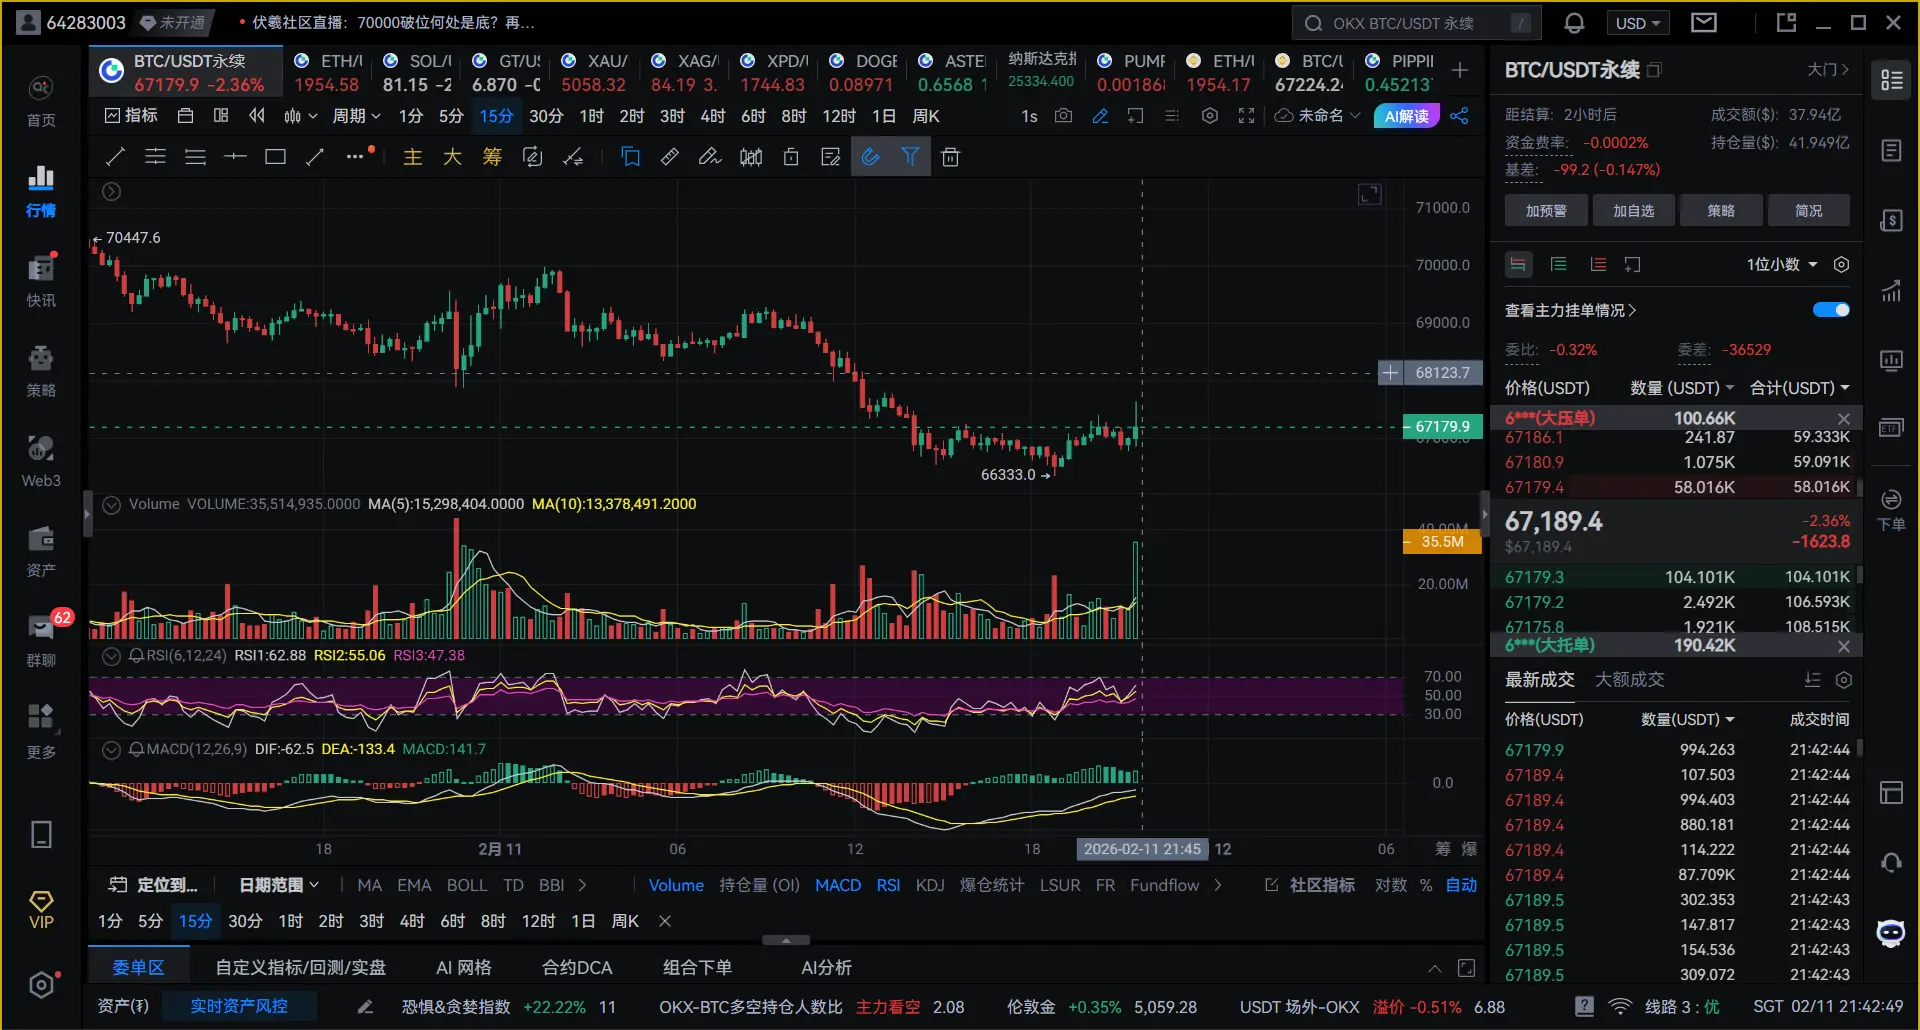Viewport: 1920px width, 1030px height.
Task: Toggle the 筹 chip distribution indicator
Action: [x=492, y=157]
